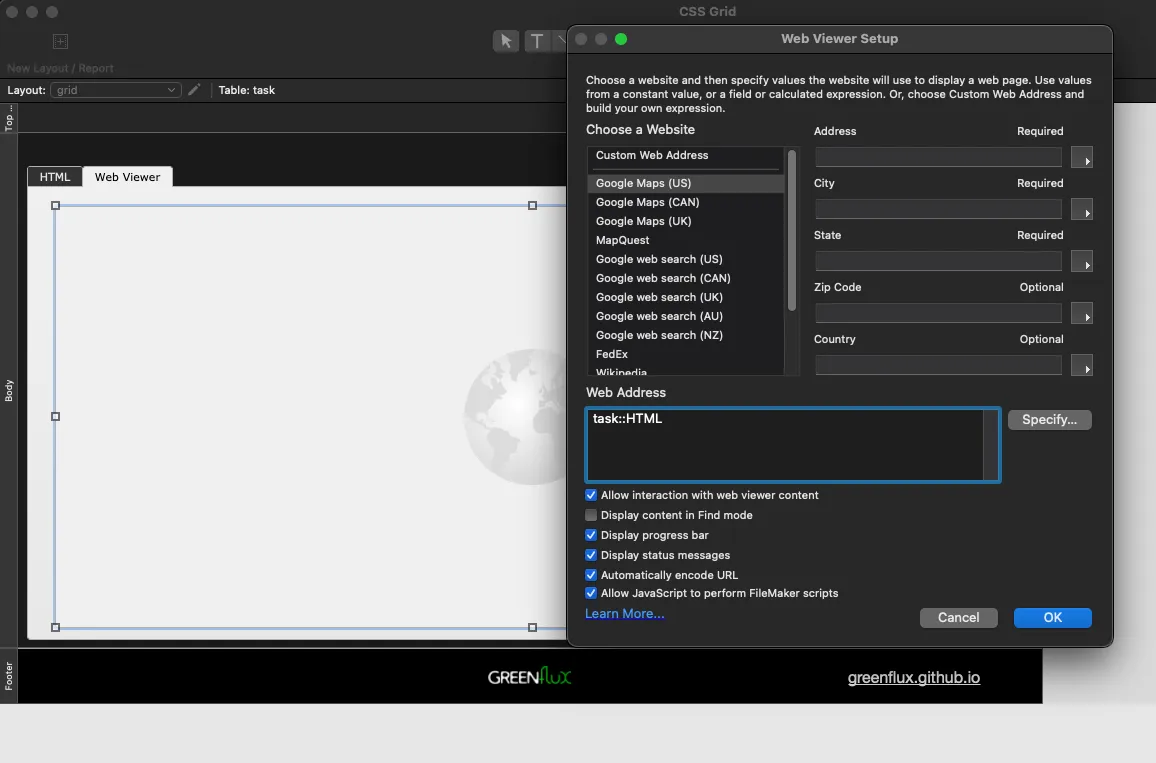1156x763 pixels.
Task: Click inside the Web Address text box
Action: coord(785,445)
